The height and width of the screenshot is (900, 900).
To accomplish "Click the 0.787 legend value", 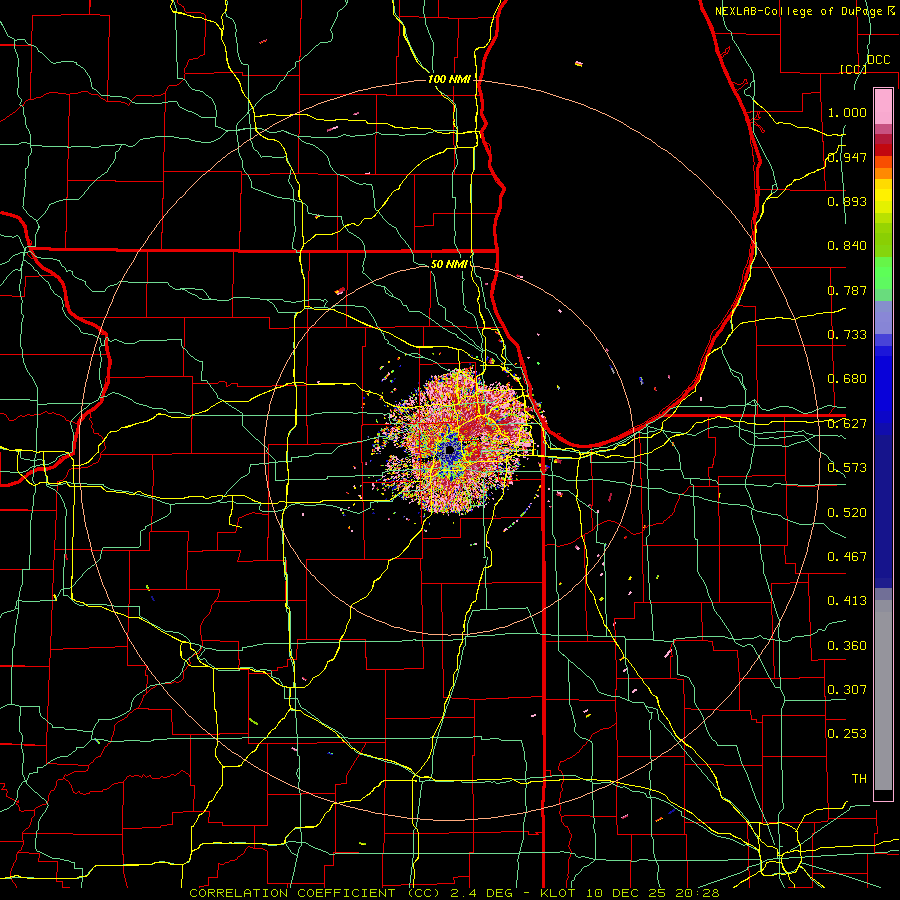I will click(x=847, y=290).
